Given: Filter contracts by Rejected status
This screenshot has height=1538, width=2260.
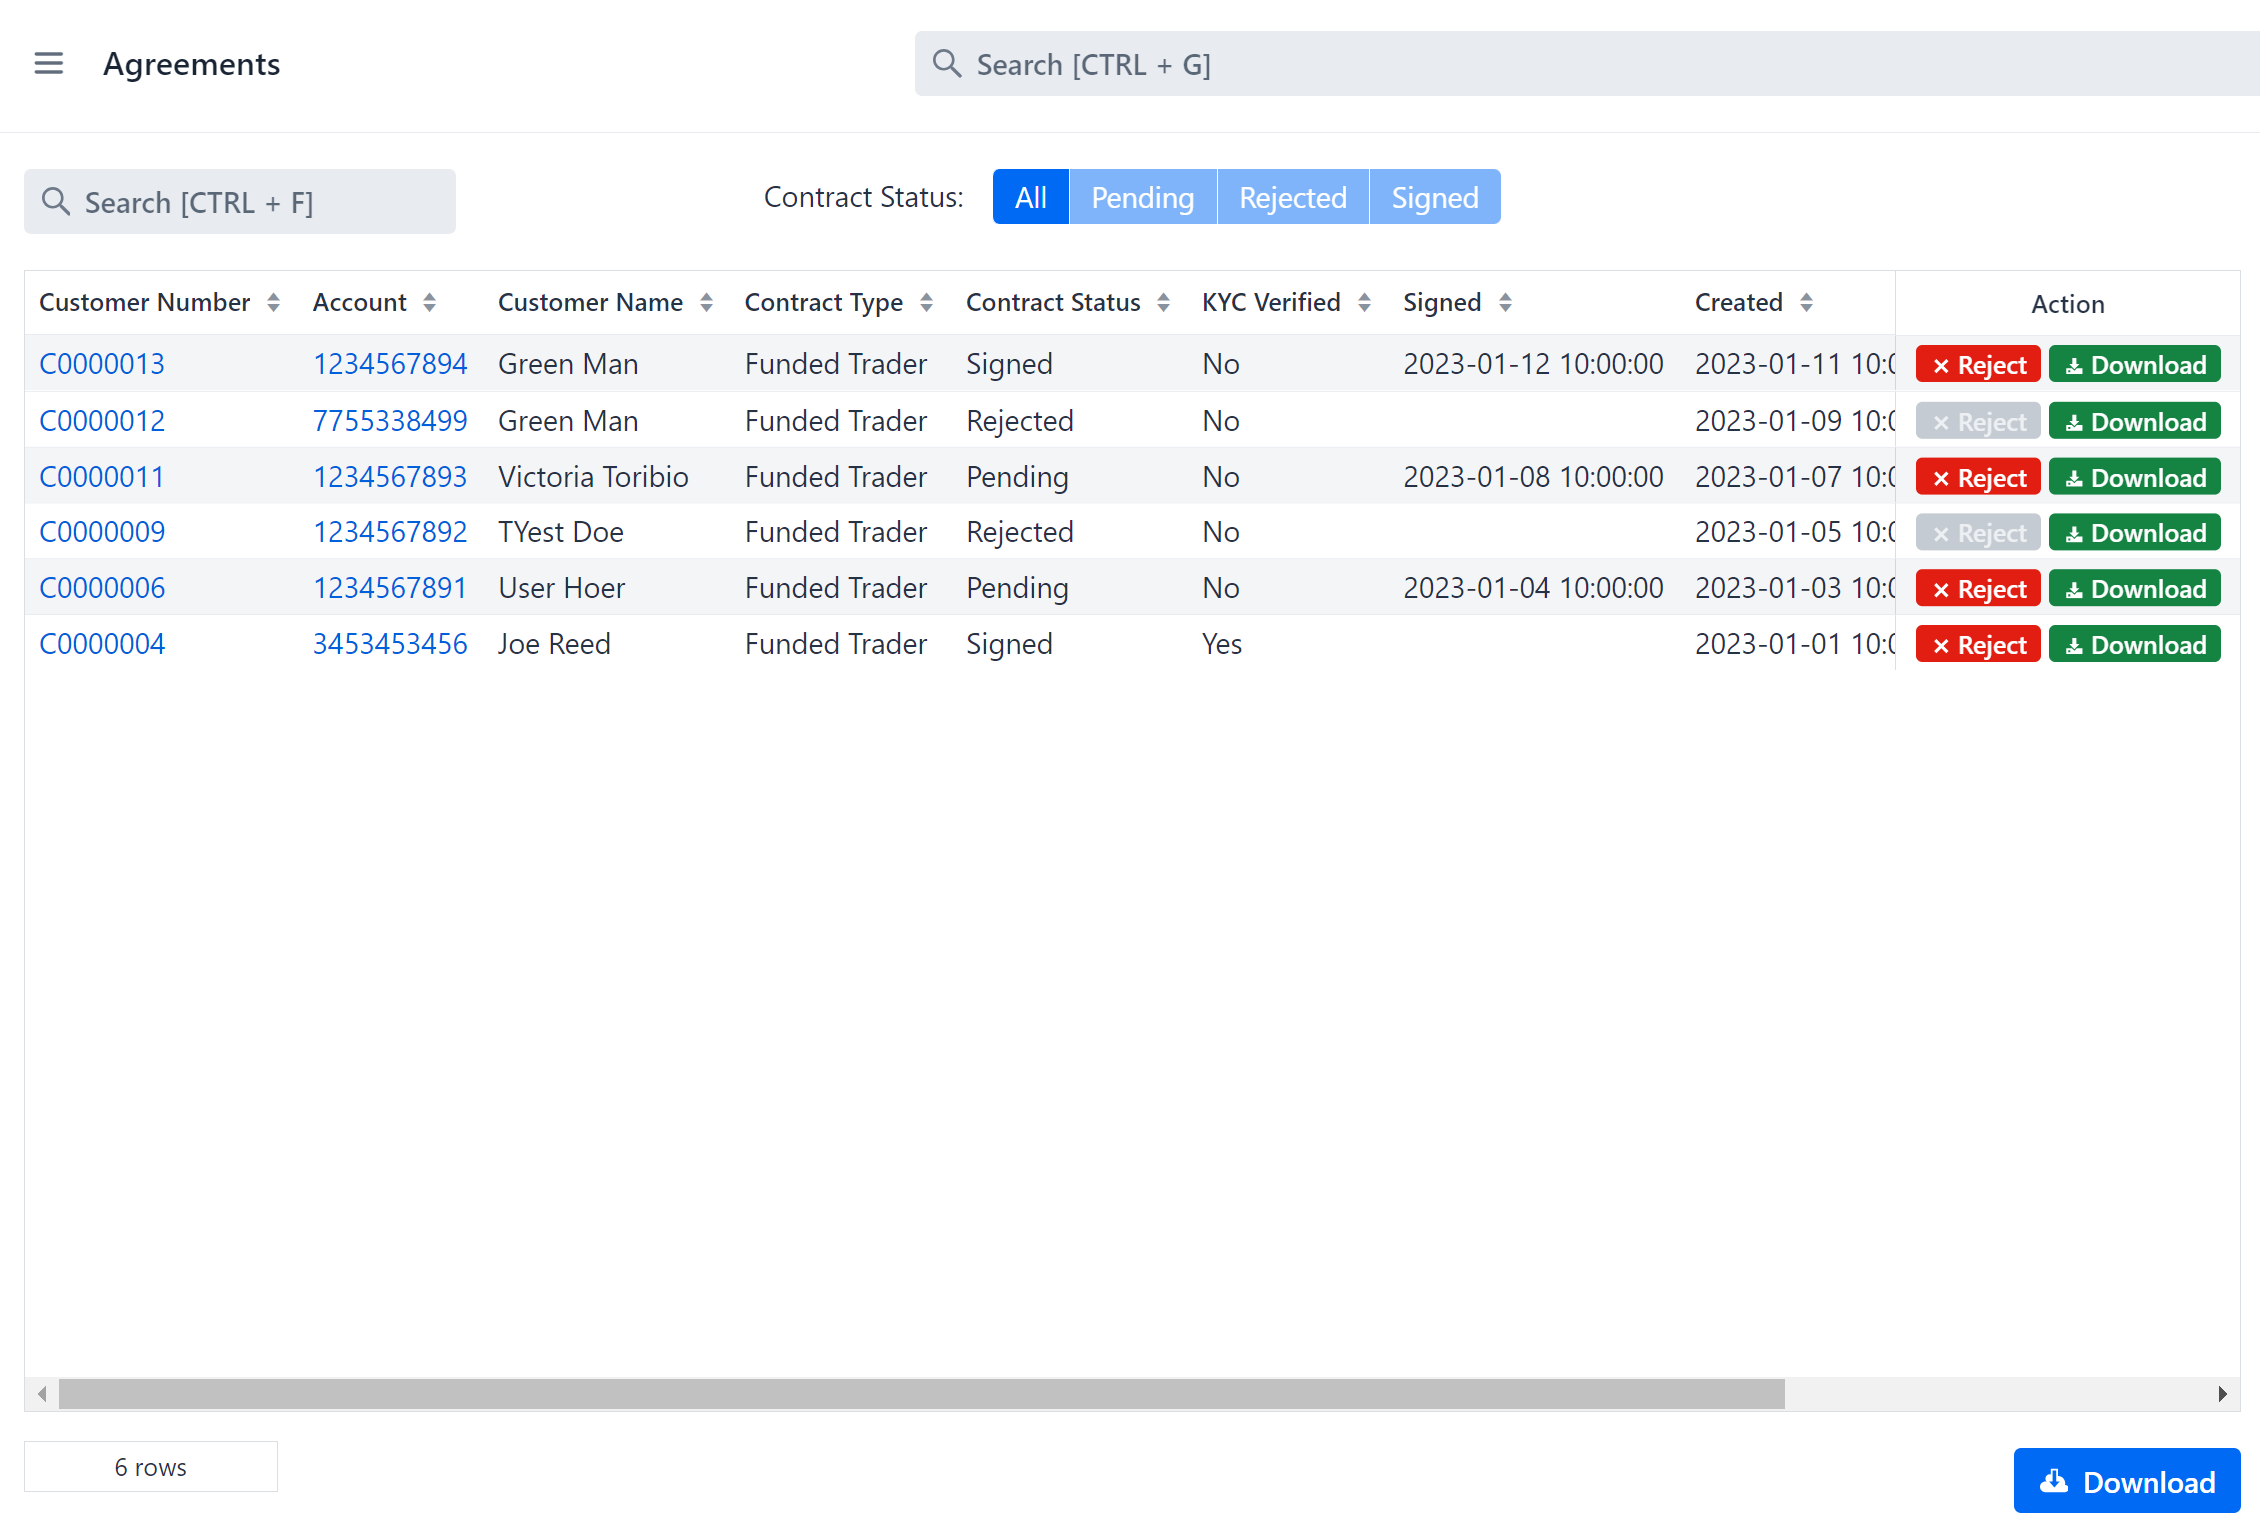Looking at the screenshot, I should click(1292, 198).
